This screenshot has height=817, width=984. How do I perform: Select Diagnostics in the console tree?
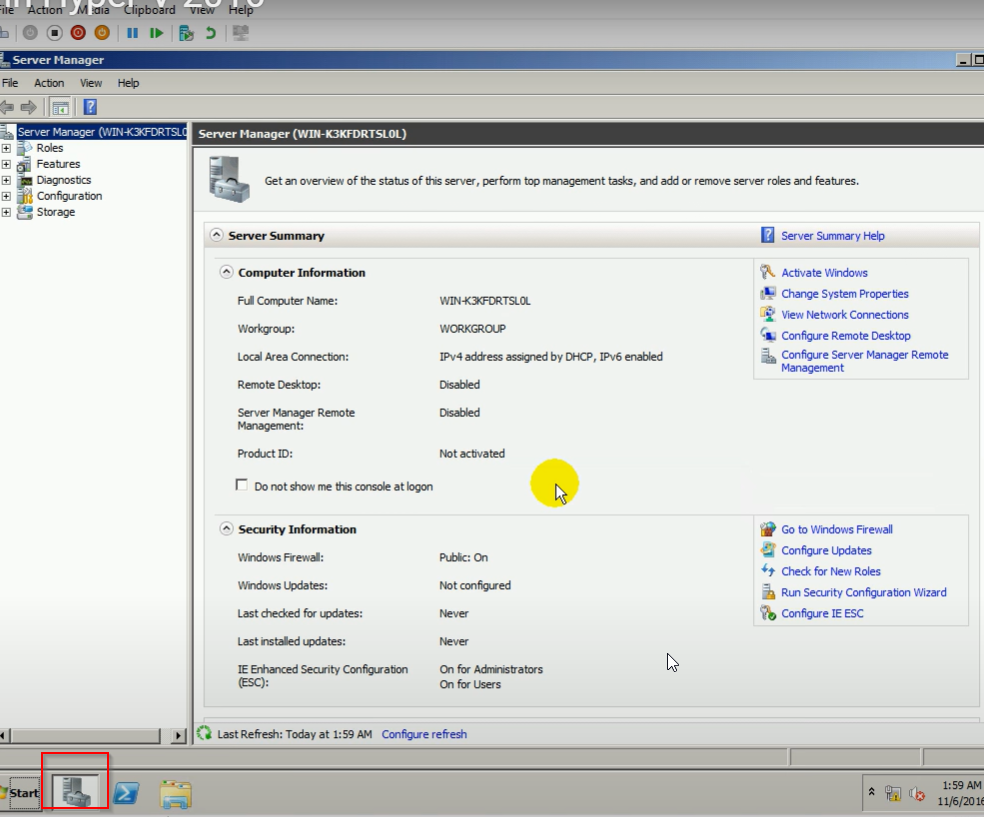(x=63, y=180)
